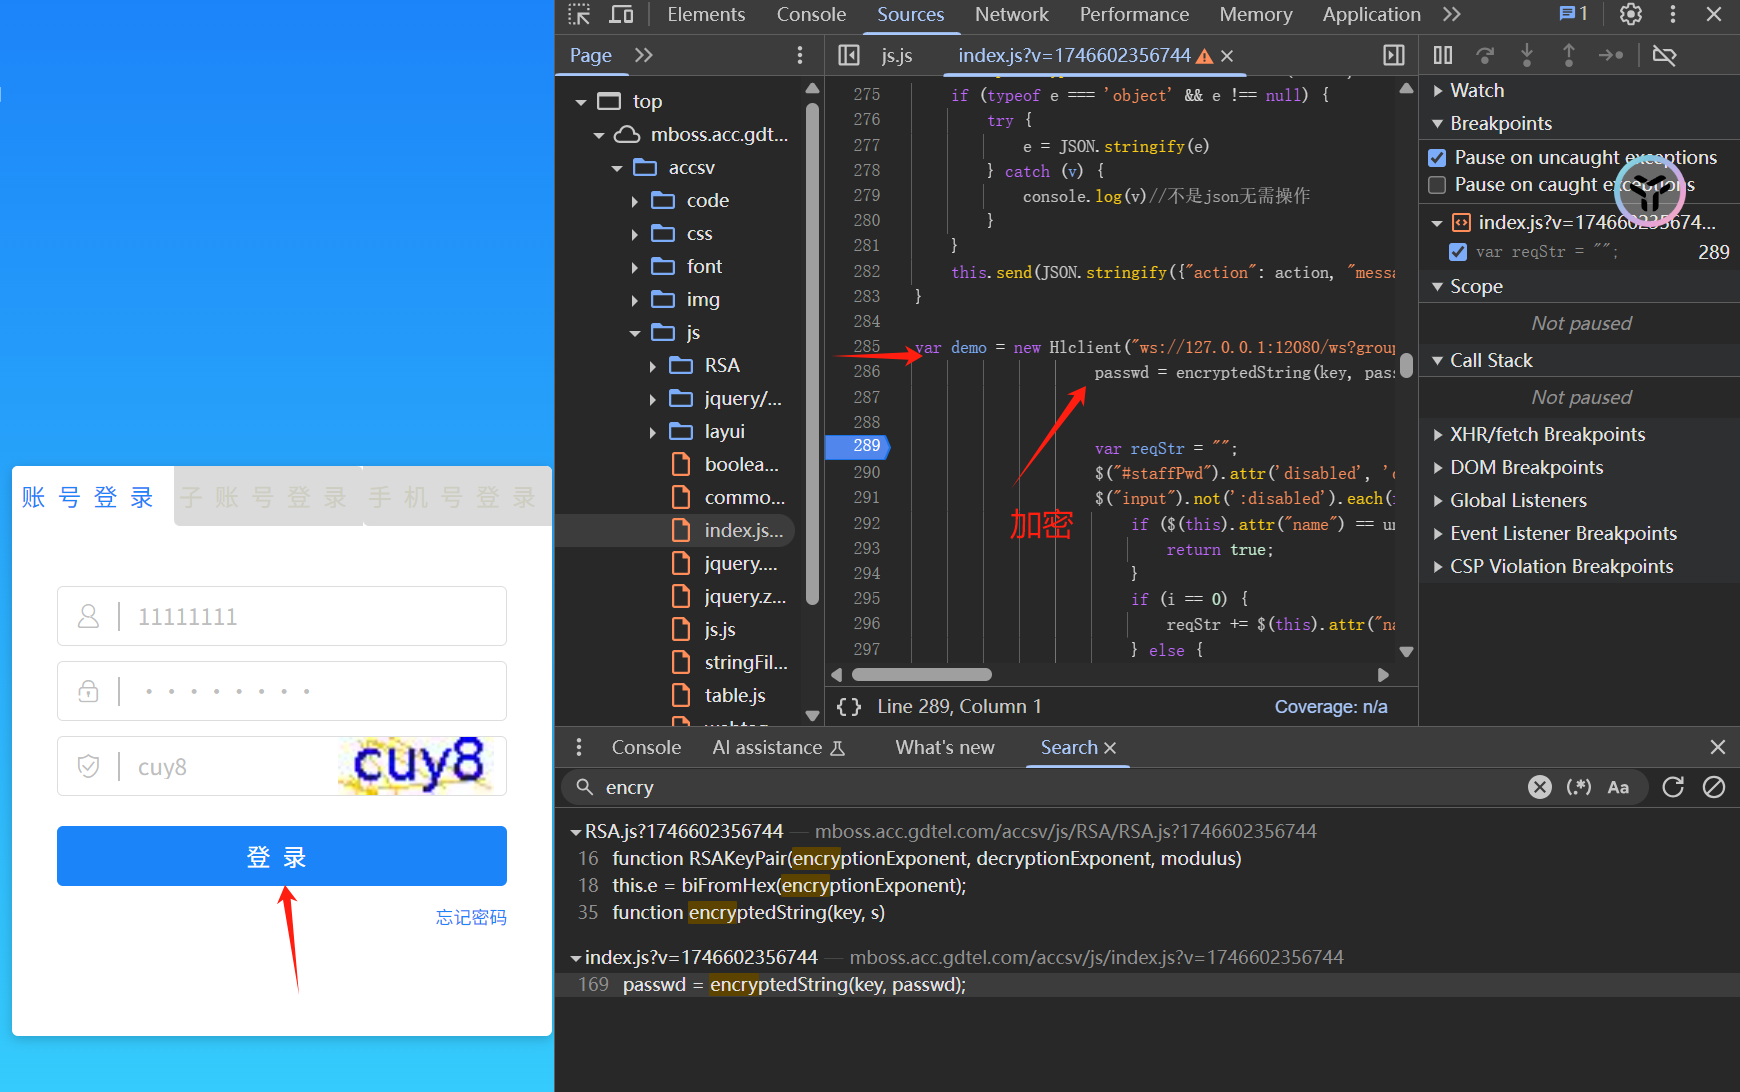The width and height of the screenshot is (1740, 1092).
Task: Pause script execution in debugger
Action: click(1443, 55)
